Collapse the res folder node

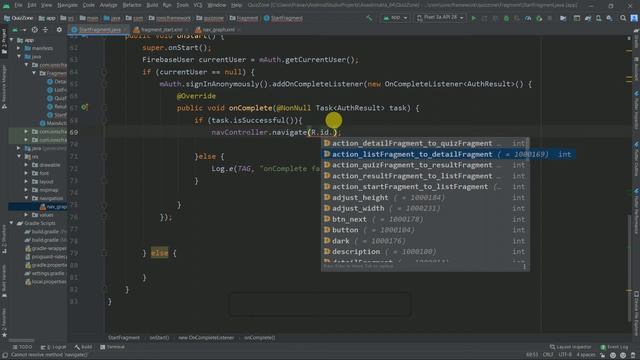pyautogui.click(x=19, y=157)
